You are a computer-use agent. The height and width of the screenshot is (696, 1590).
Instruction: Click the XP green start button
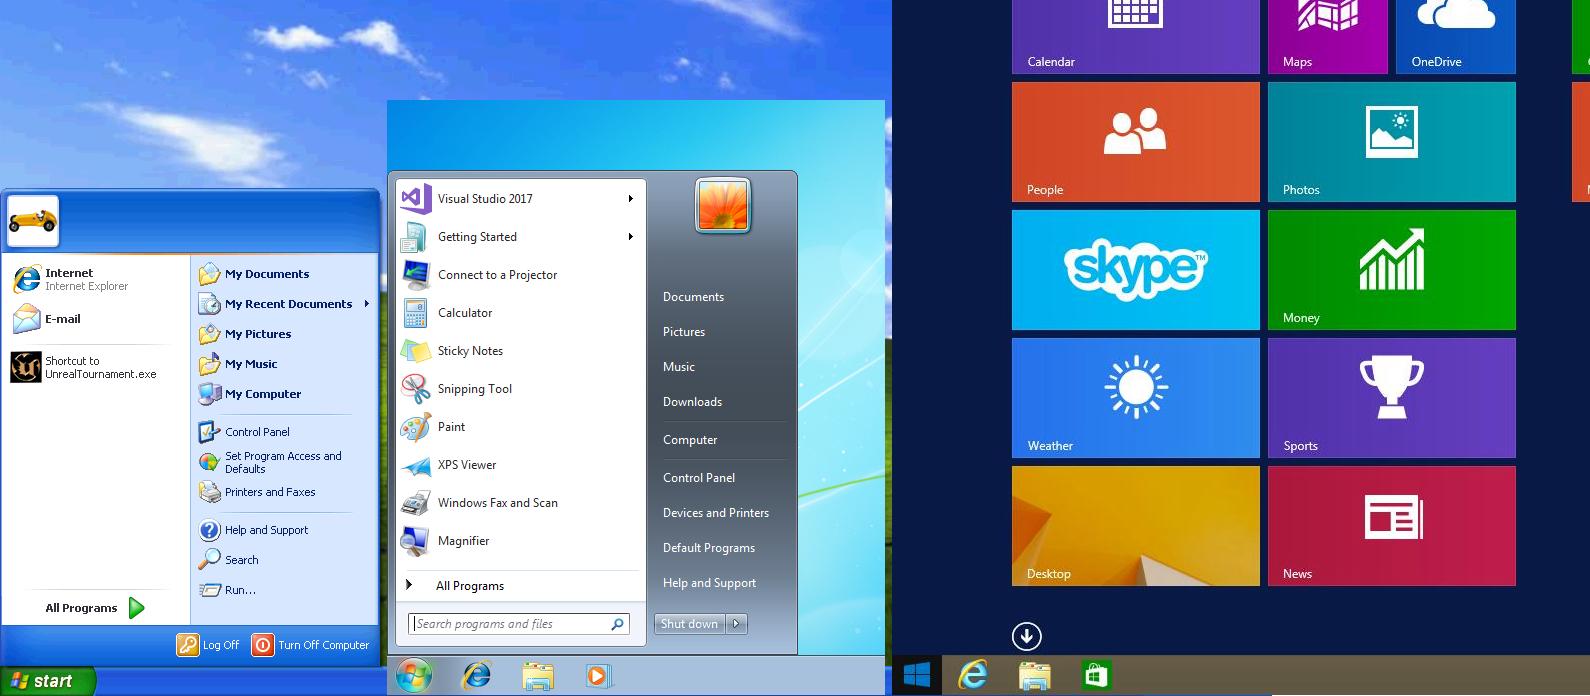click(x=48, y=681)
